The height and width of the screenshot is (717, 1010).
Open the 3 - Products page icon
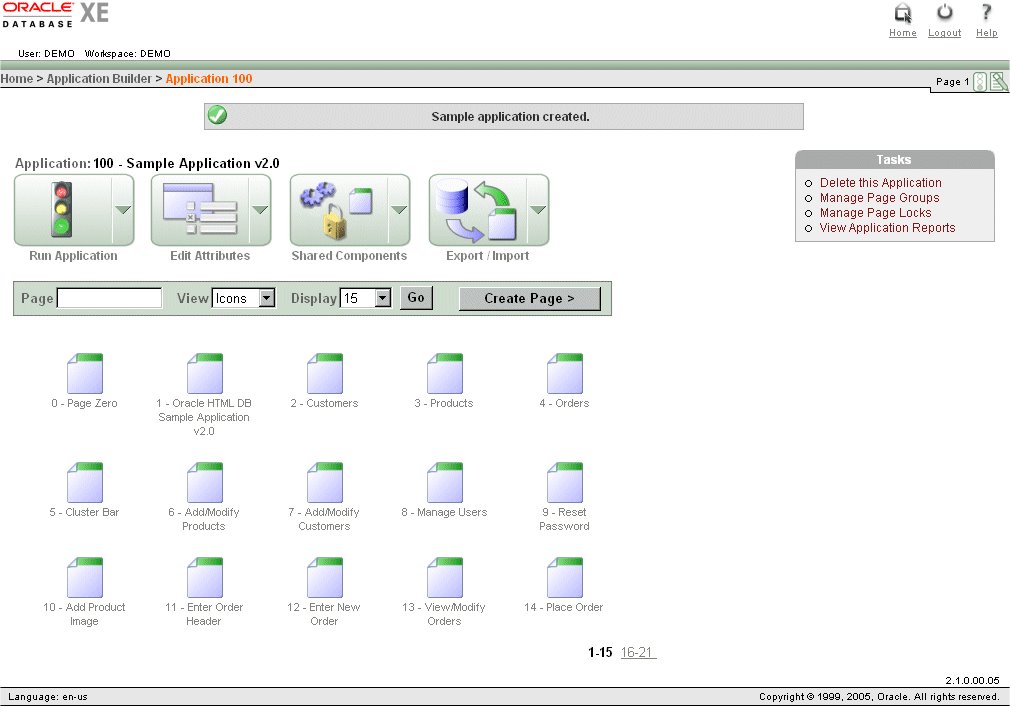click(x=445, y=373)
